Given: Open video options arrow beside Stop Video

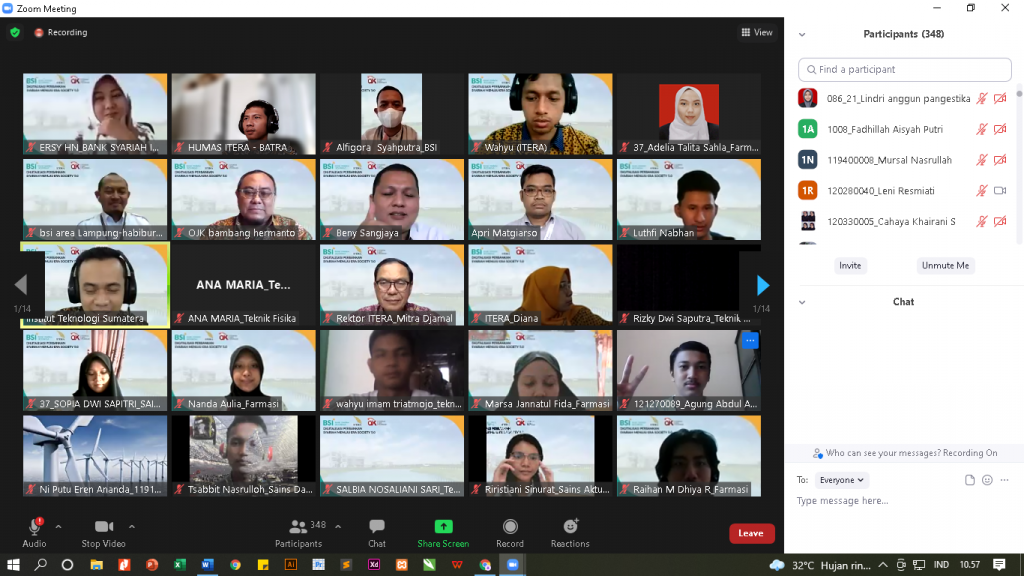Looking at the screenshot, I should coord(132,526).
